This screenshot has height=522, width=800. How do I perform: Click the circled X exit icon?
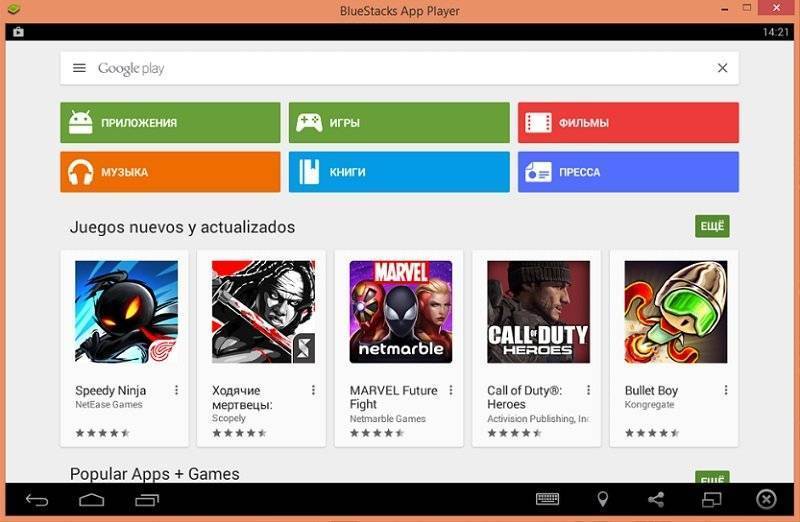pos(766,500)
